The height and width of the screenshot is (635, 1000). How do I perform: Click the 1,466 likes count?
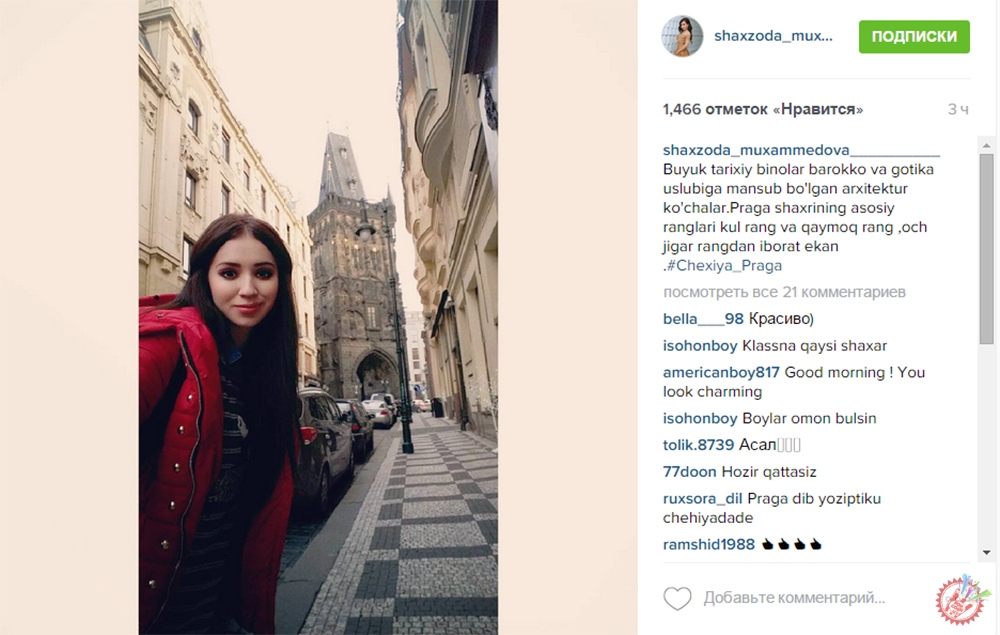[763, 110]
